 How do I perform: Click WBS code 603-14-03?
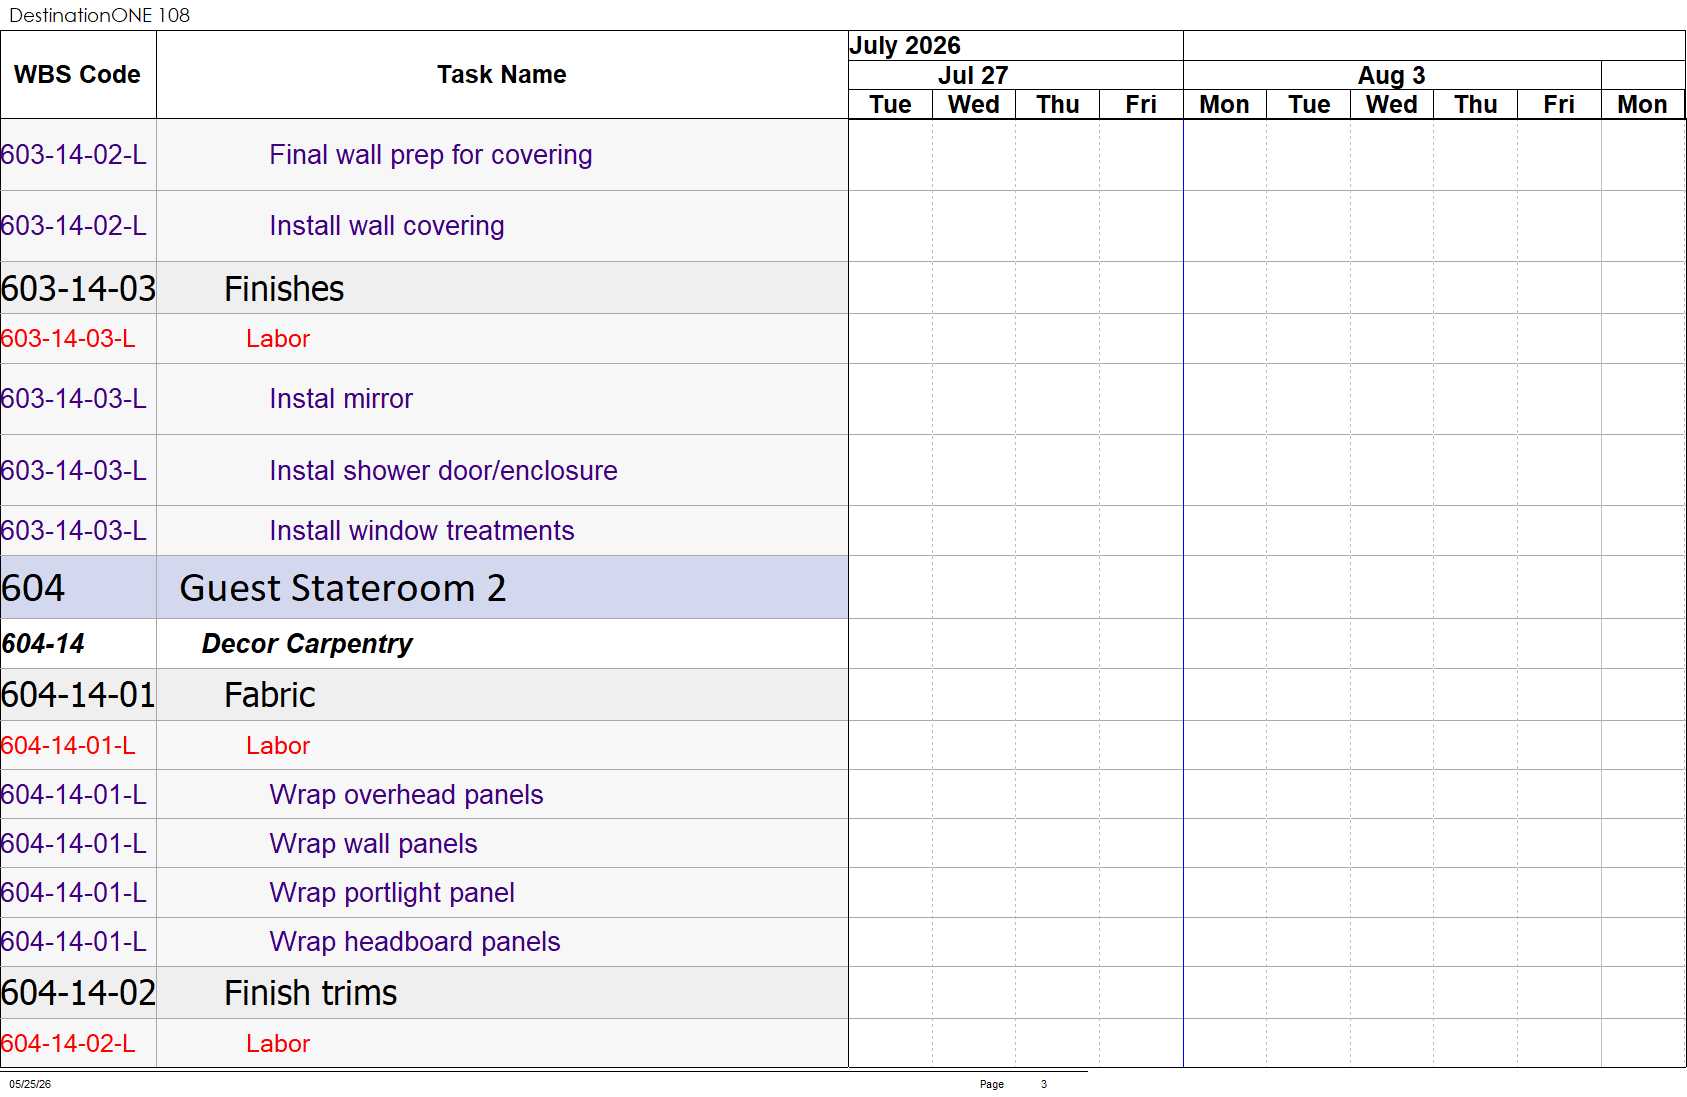(x=78, y=289)
